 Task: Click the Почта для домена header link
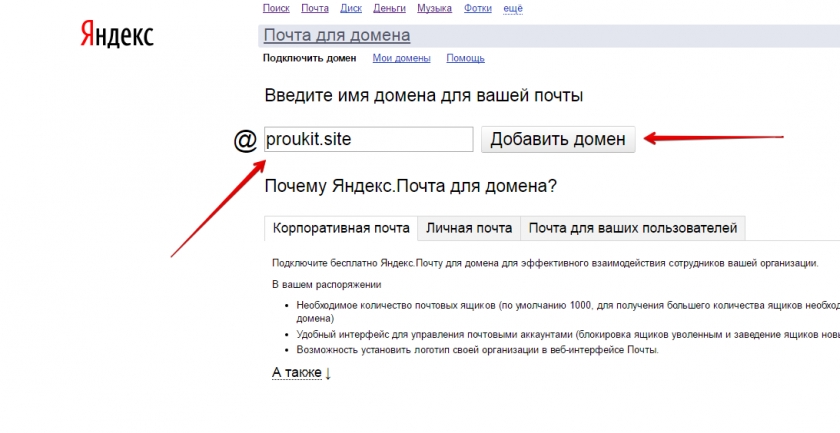336,36
